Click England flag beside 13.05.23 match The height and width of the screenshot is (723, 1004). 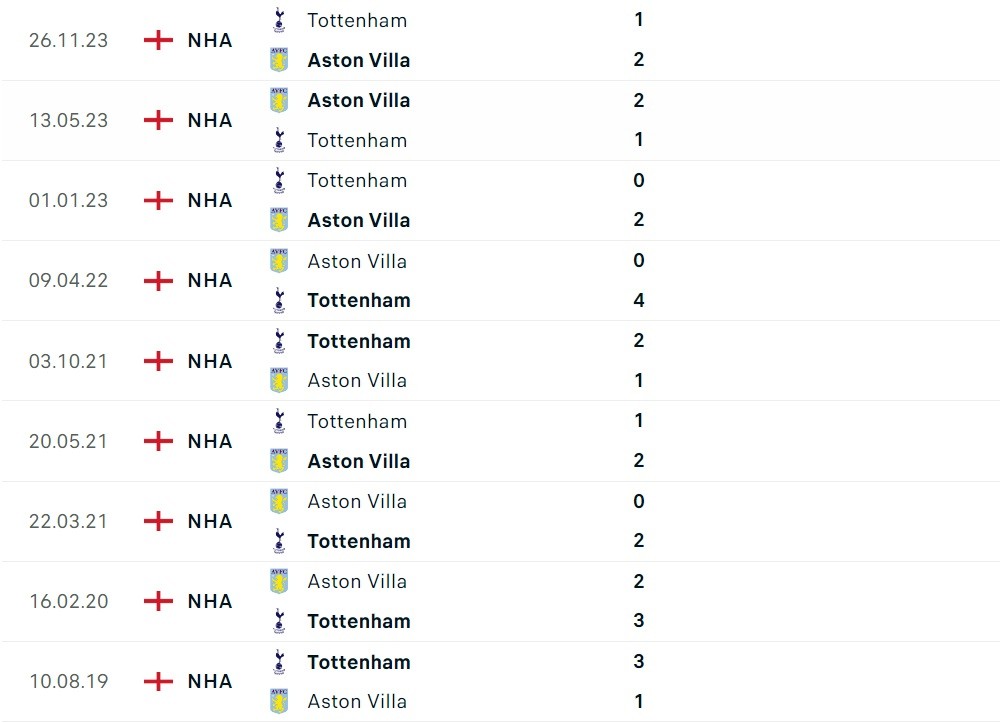158,120
